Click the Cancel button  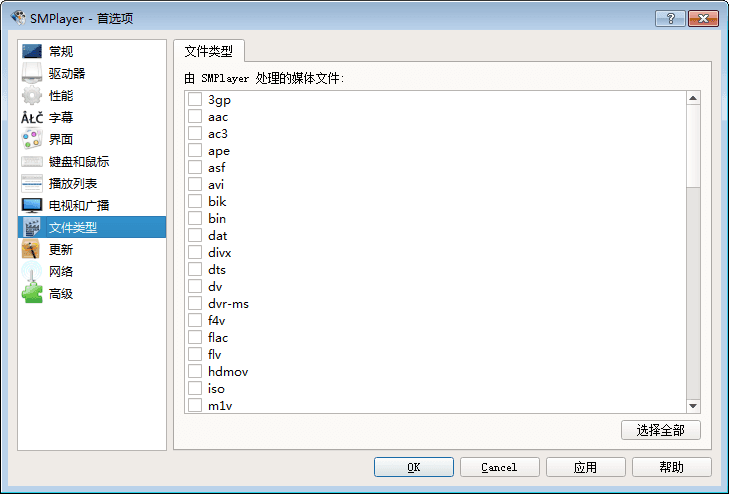point(500,467)
